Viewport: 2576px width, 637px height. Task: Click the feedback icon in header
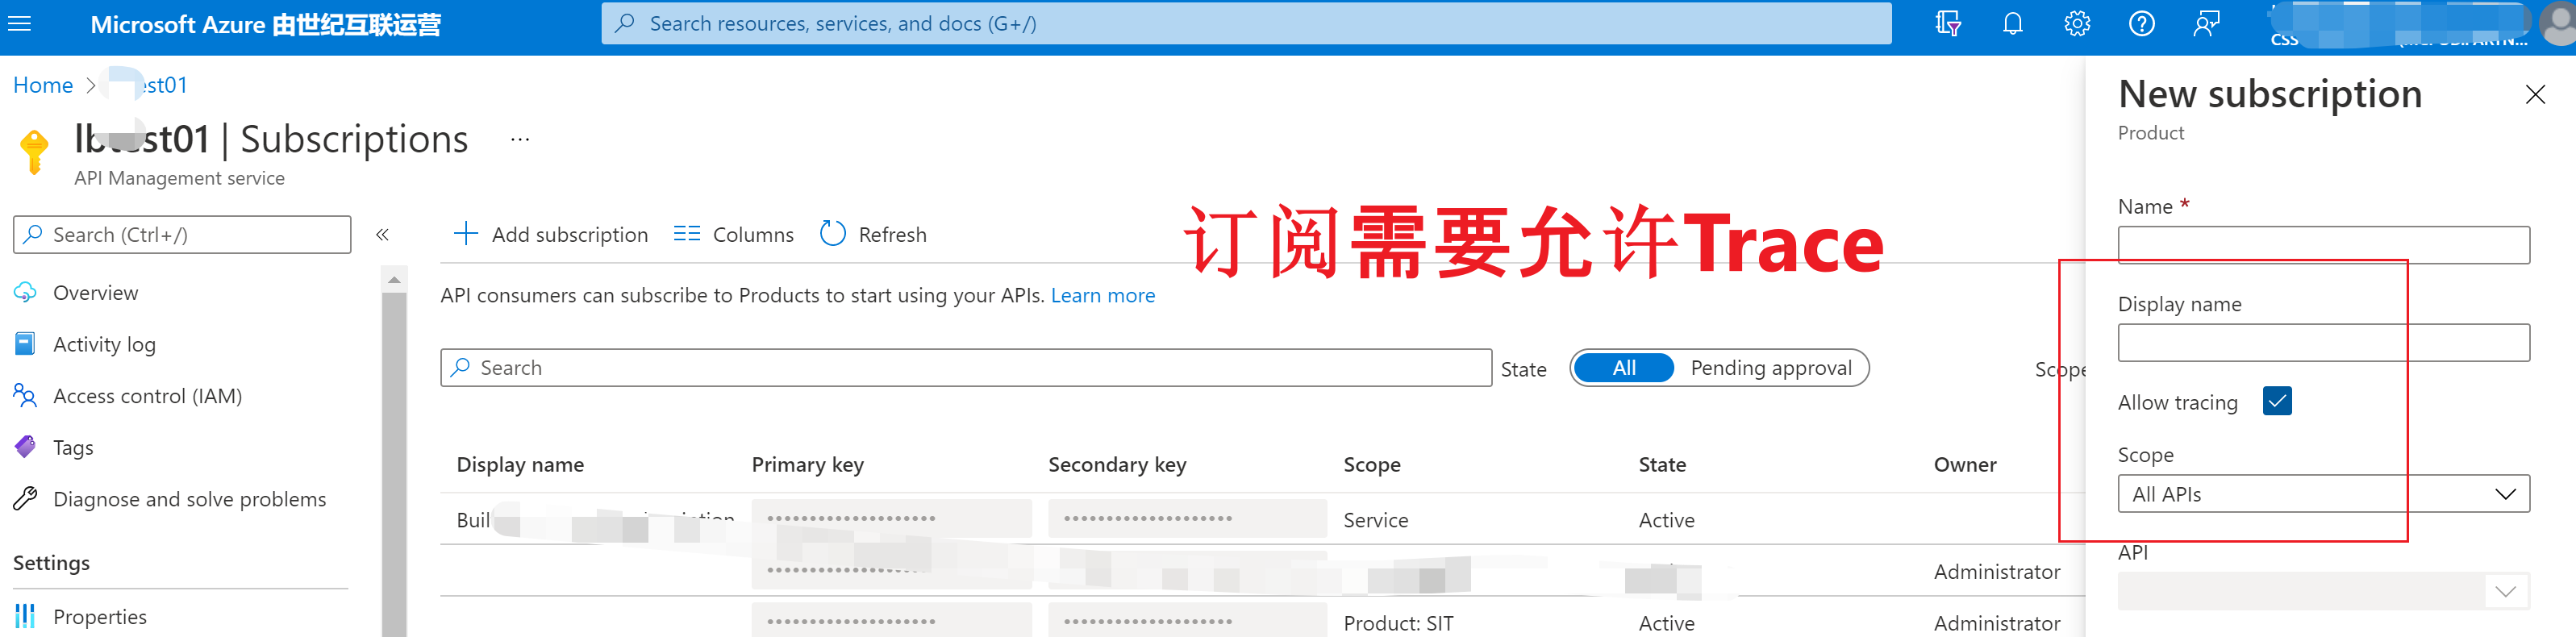pyautogui.click(x=2206, y=24)
